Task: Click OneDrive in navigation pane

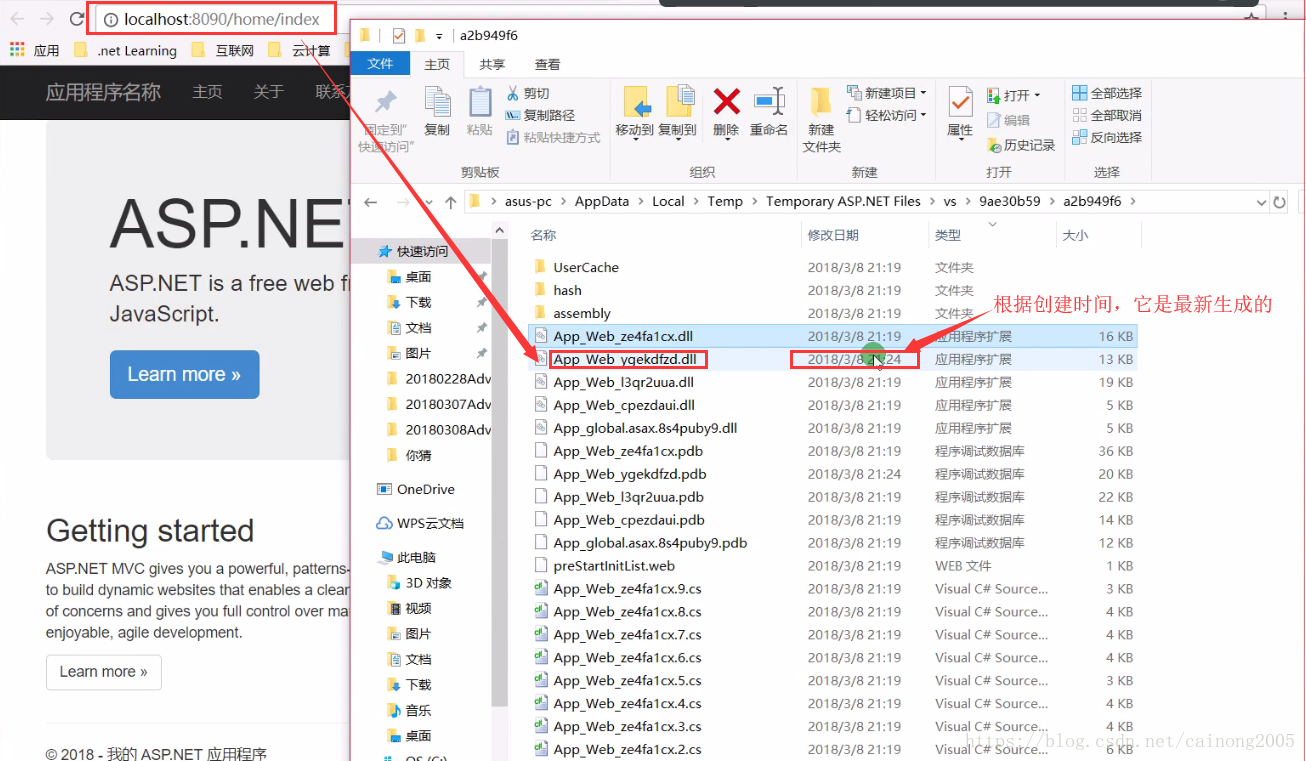Action: click(x=416, y=489)
